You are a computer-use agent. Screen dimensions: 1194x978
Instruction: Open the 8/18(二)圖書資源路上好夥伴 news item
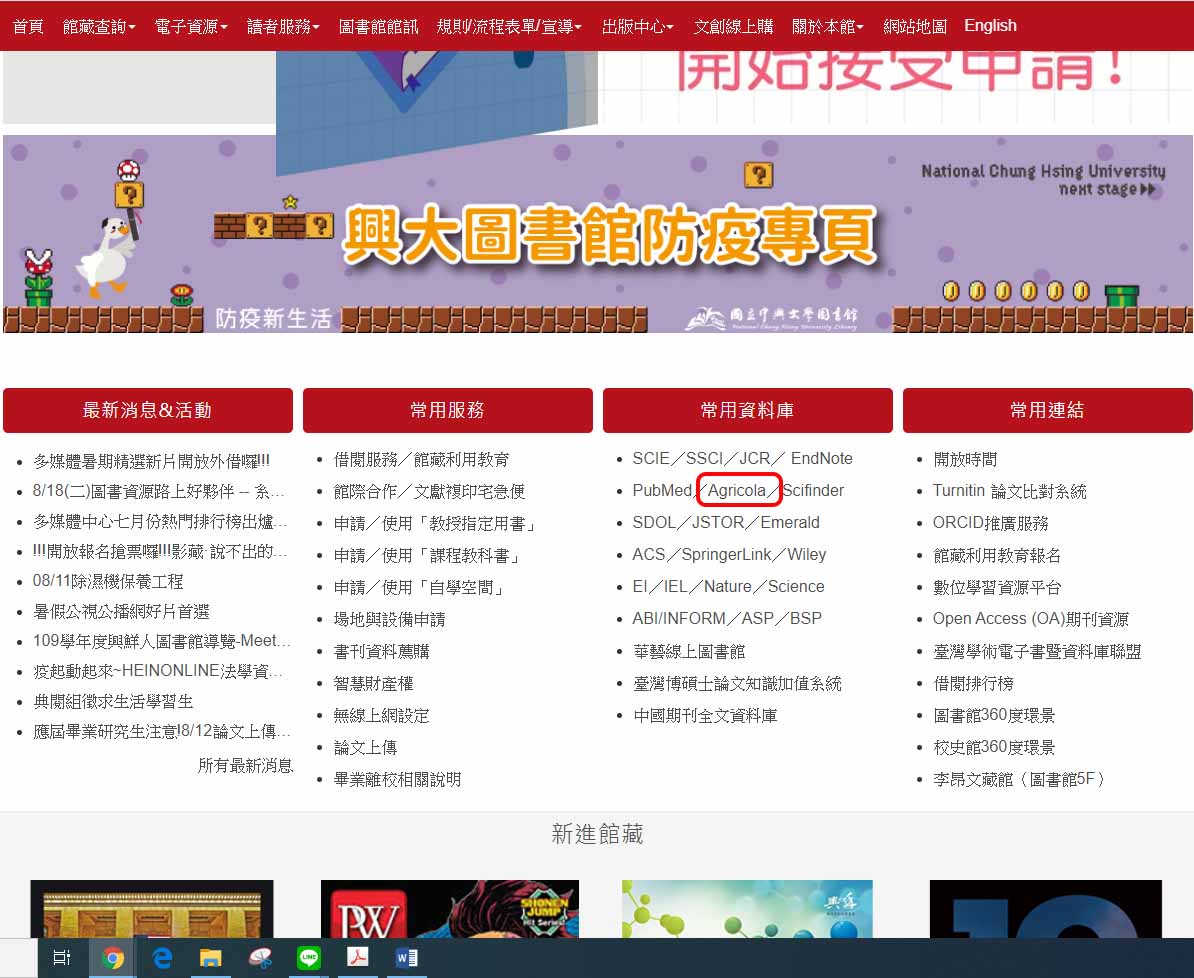click(x=159, y=491)
